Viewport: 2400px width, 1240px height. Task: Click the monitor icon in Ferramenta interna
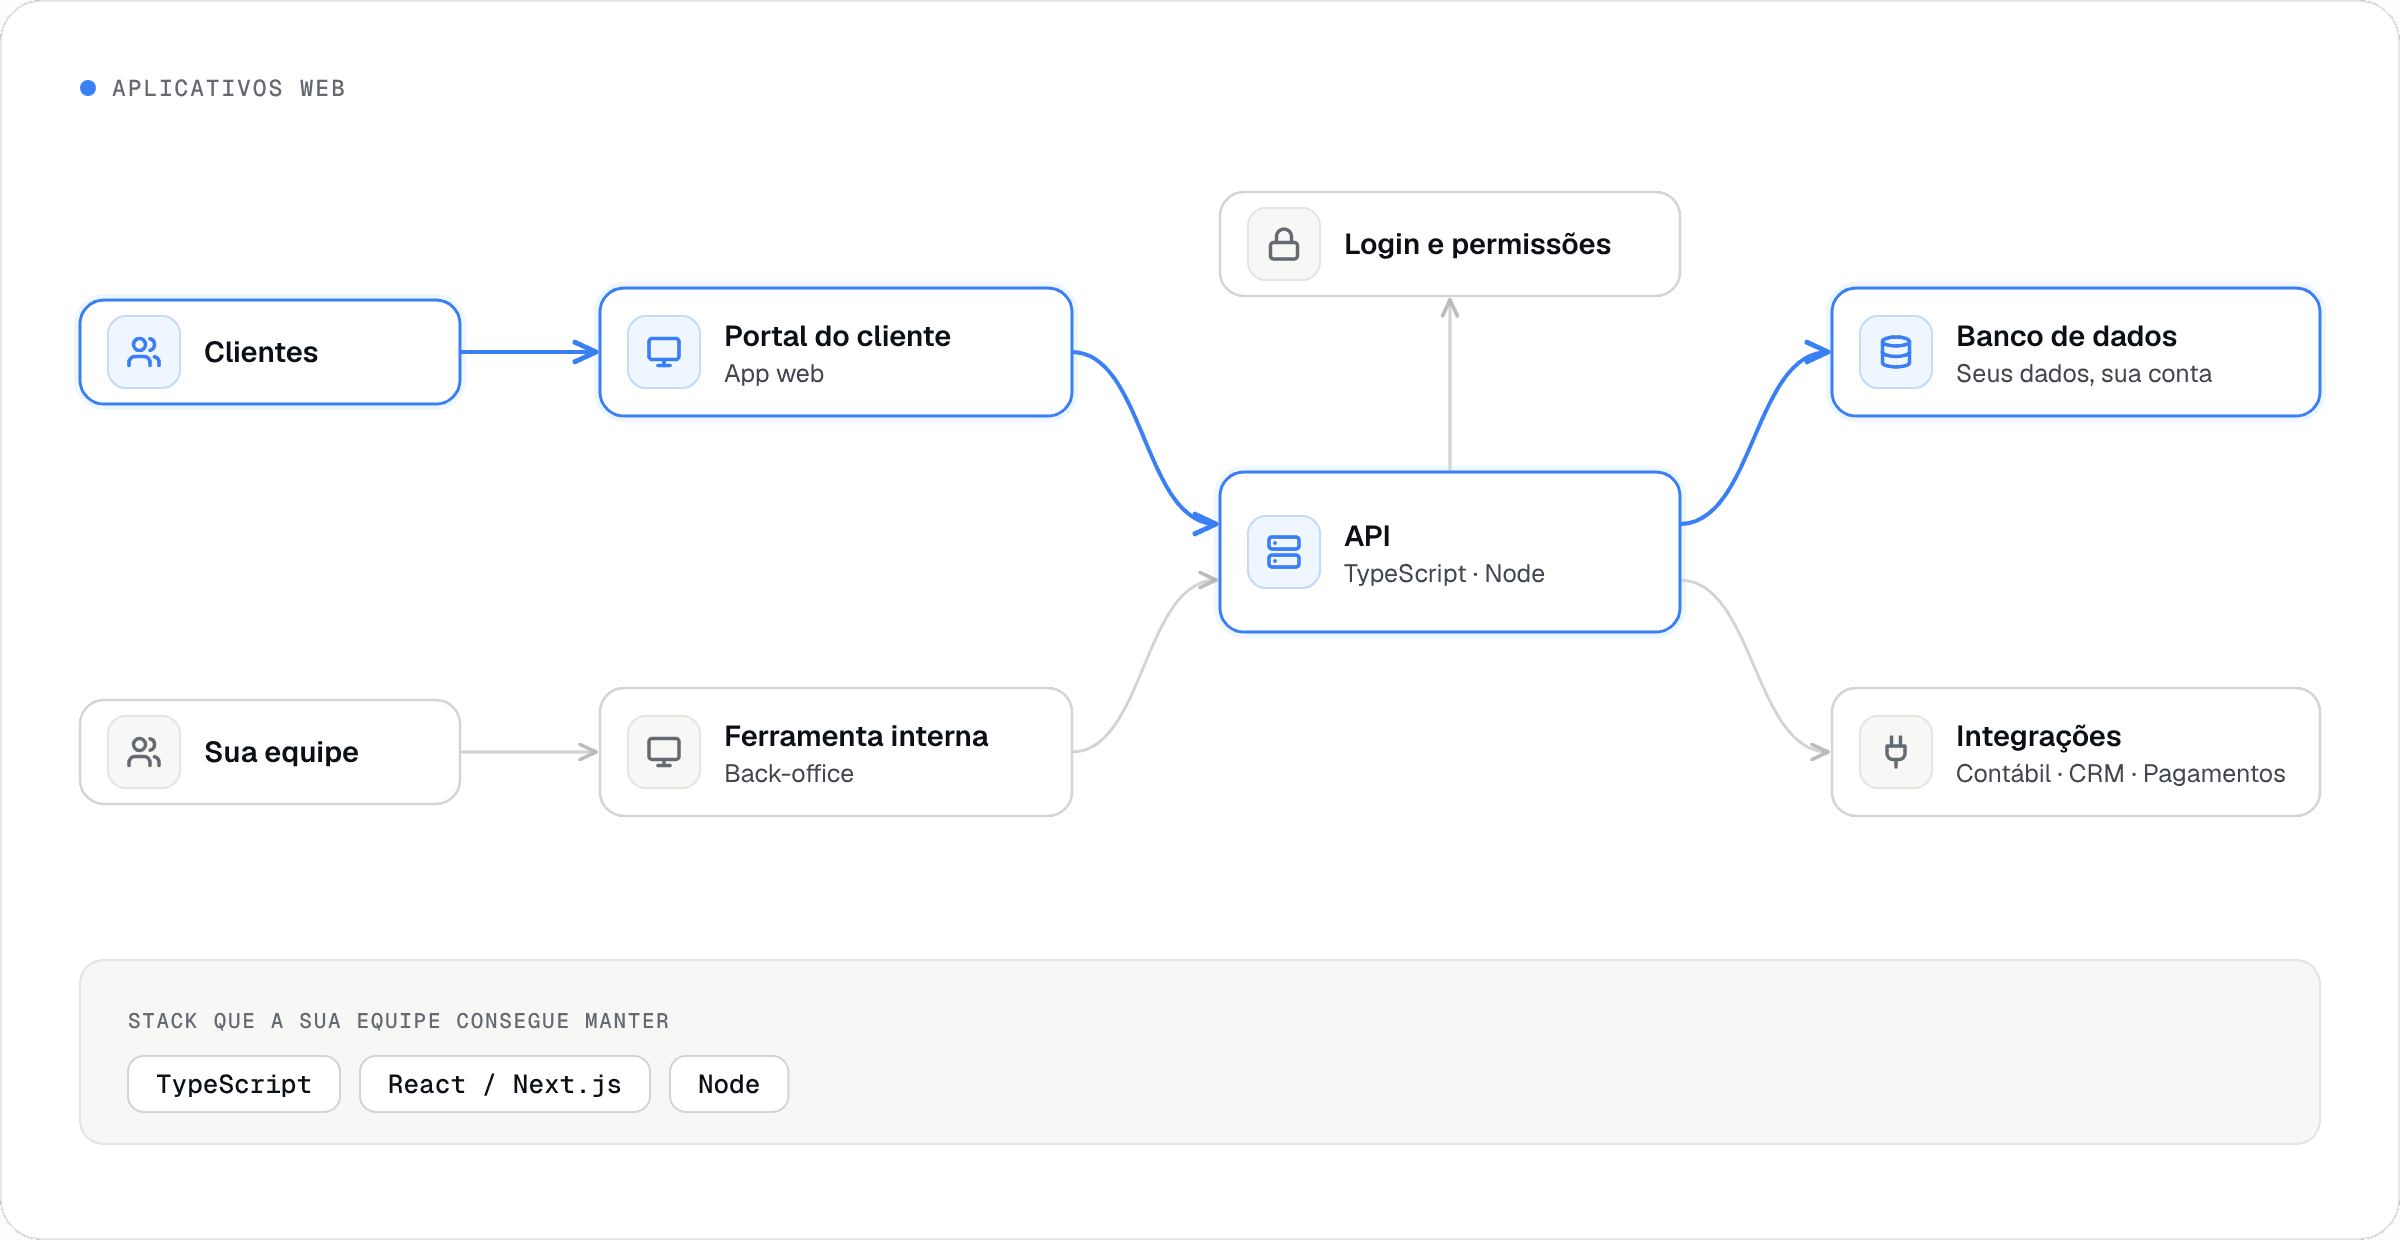(x=664, y=752)
